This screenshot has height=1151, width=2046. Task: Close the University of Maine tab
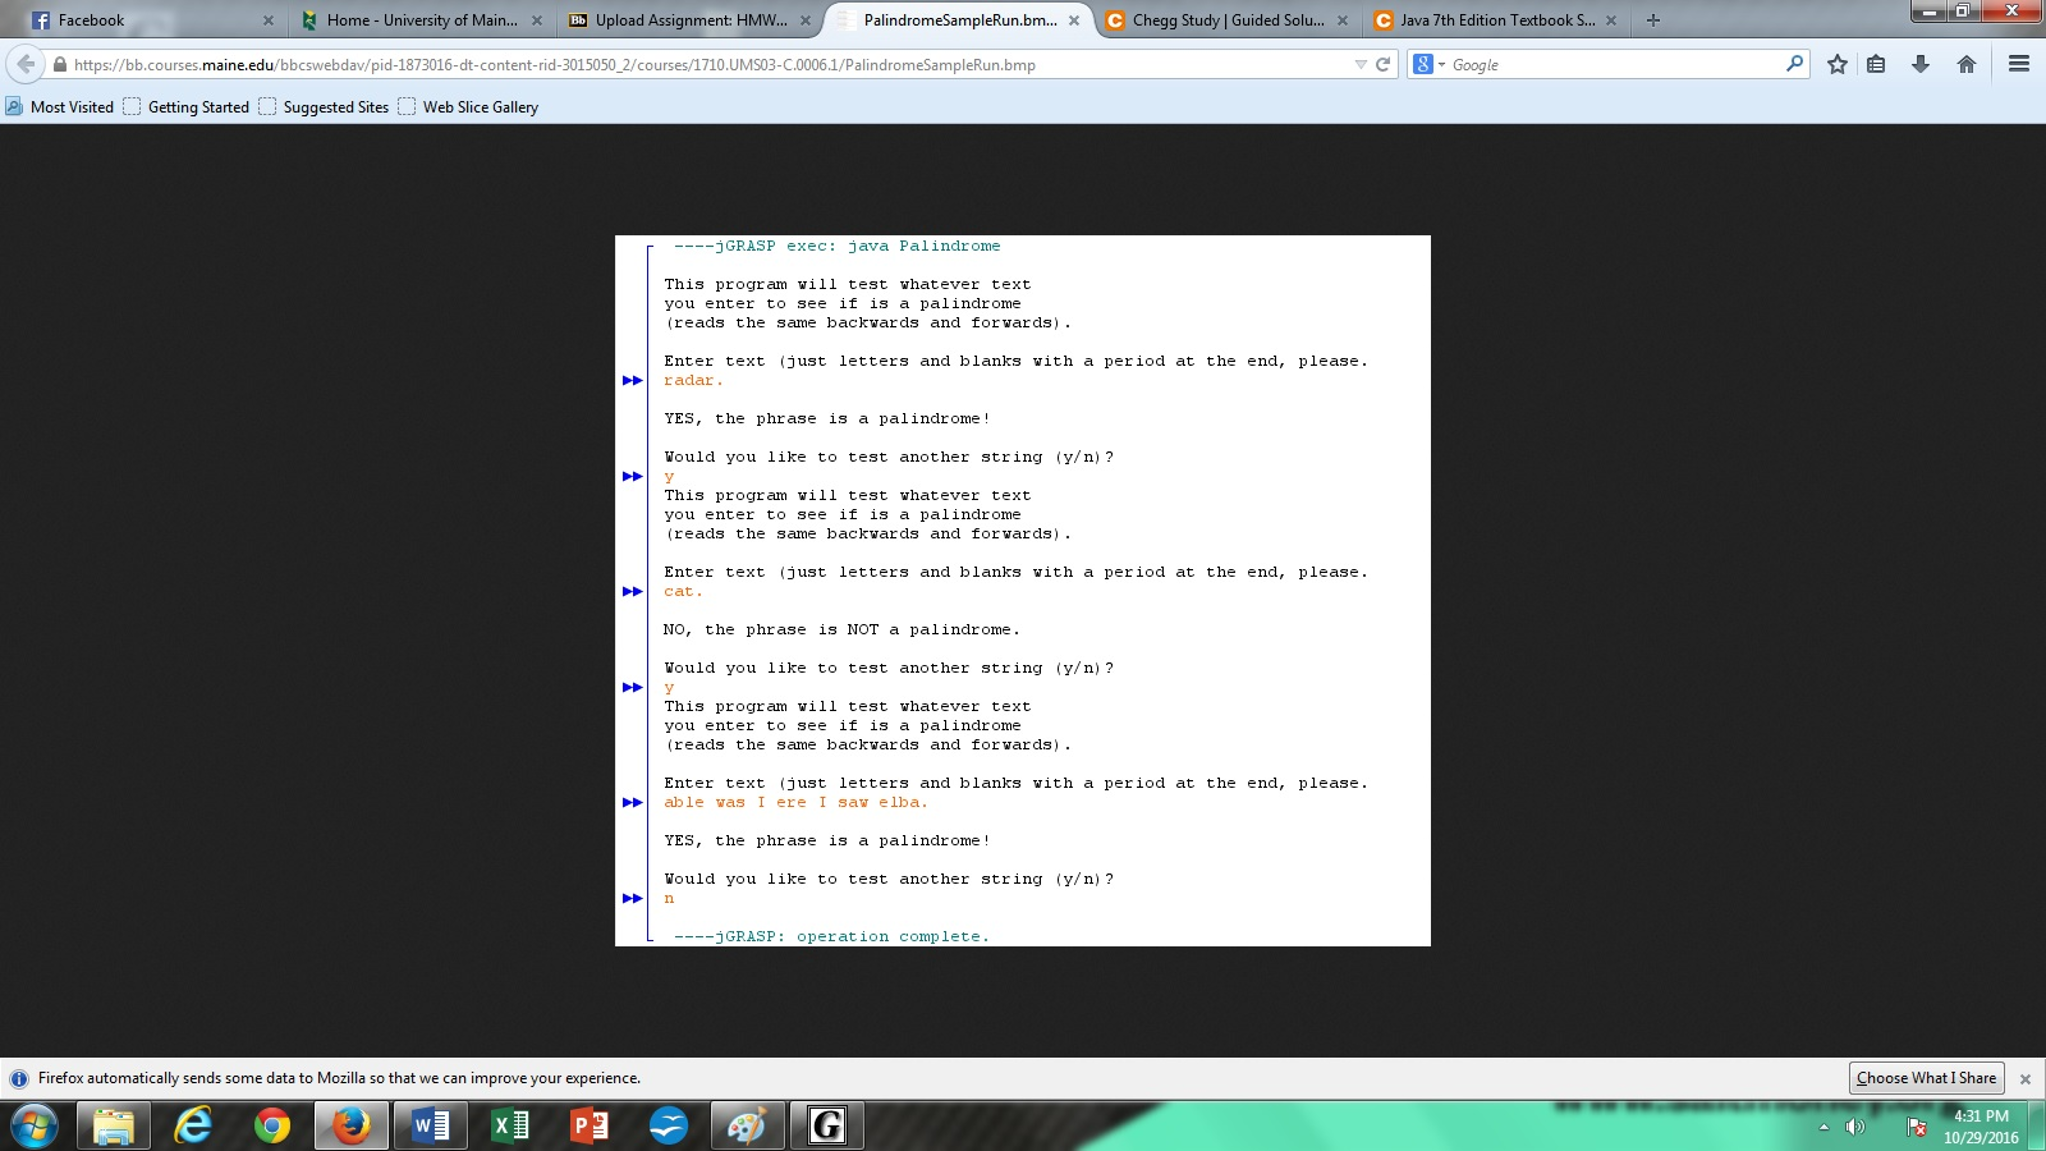tap(537, 20)
